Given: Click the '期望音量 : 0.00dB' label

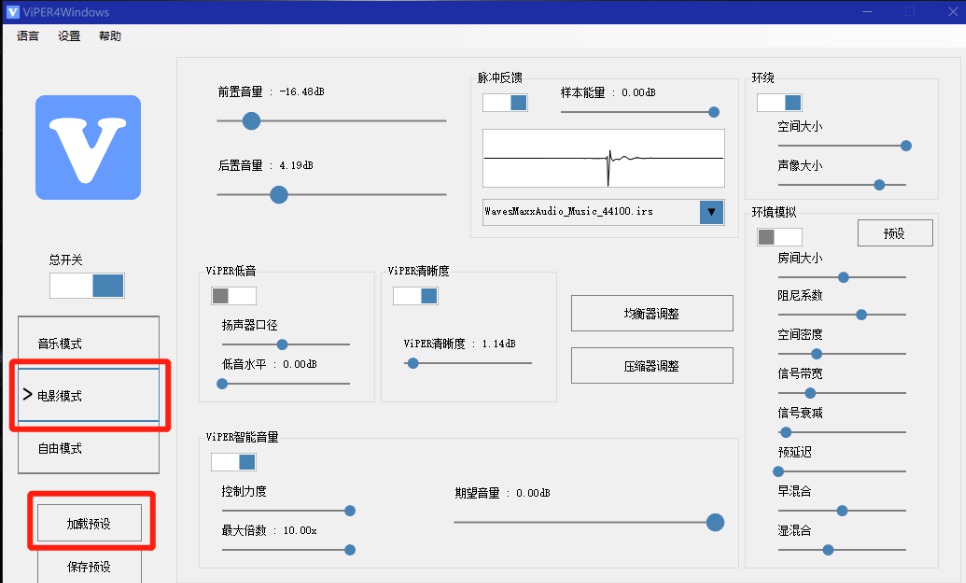Looking at the screenshot, I should (x=503, y=493).
